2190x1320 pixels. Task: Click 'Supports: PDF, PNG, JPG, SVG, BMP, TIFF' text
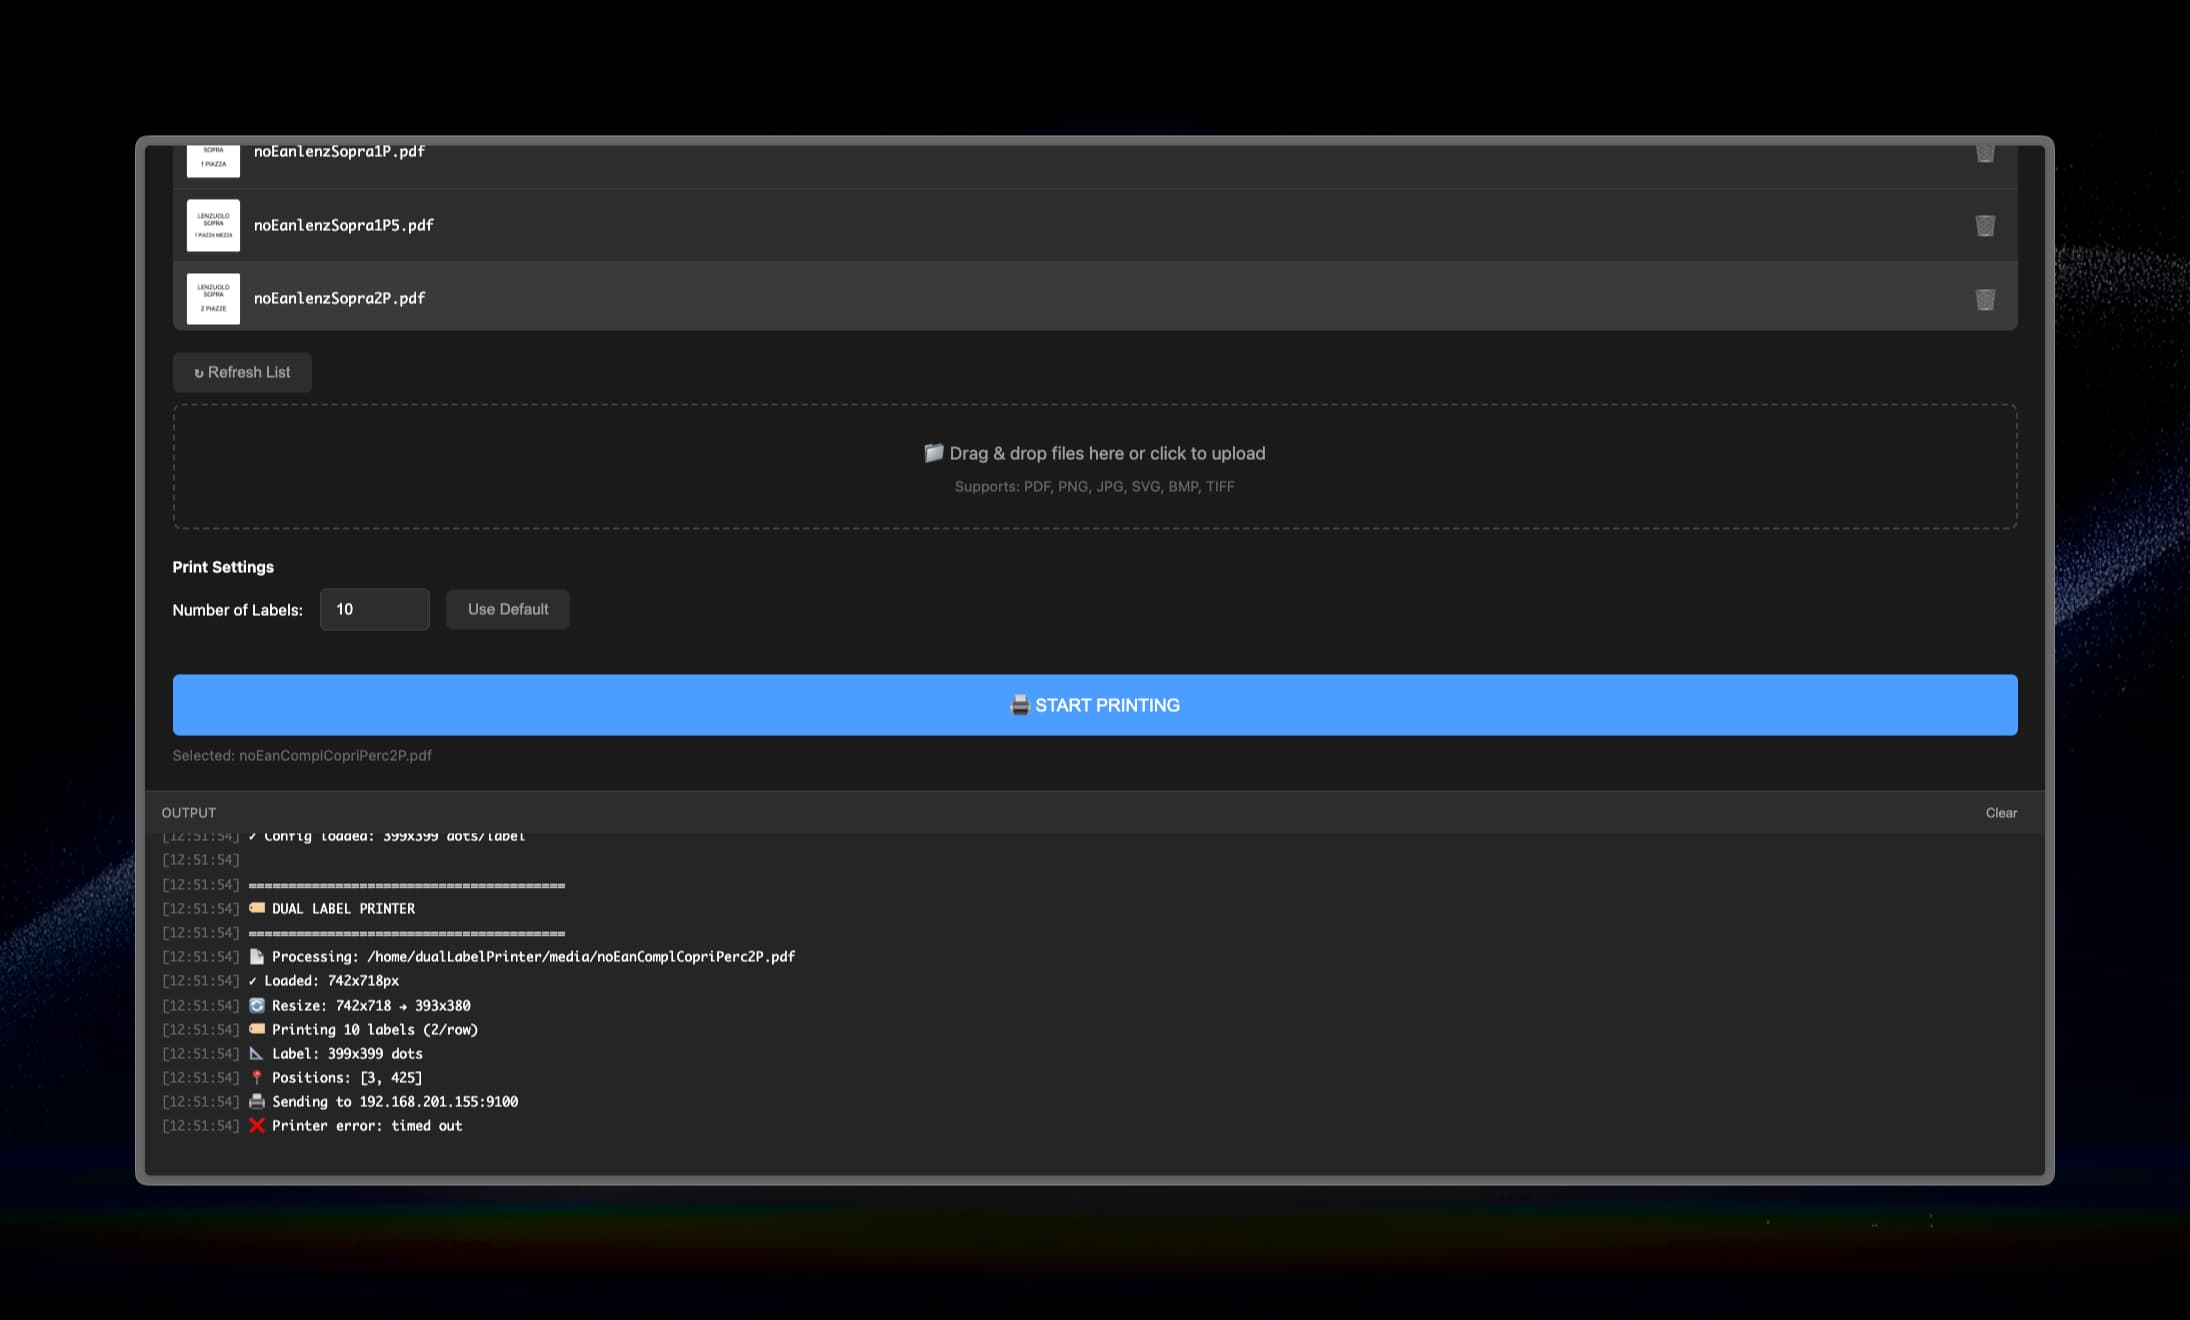coord(1095,487)
